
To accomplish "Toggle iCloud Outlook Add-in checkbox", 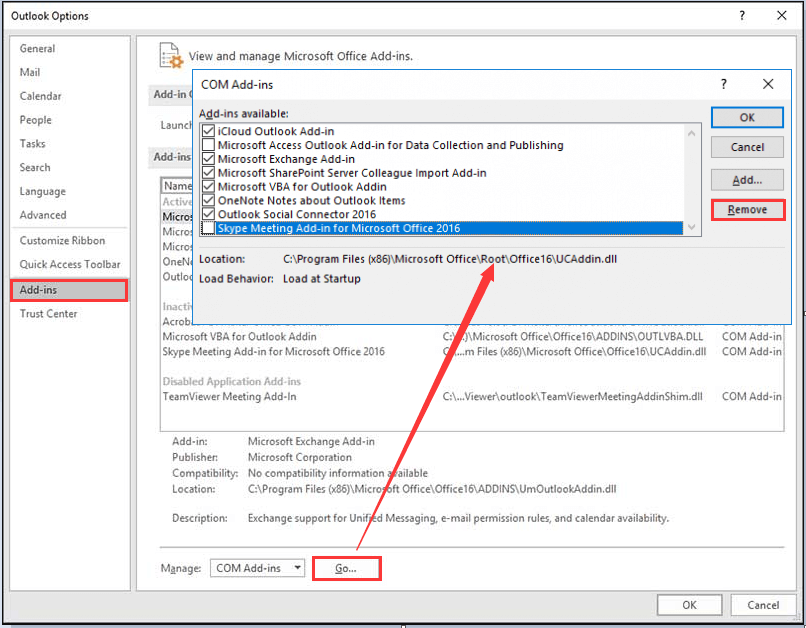I will 208,131.
